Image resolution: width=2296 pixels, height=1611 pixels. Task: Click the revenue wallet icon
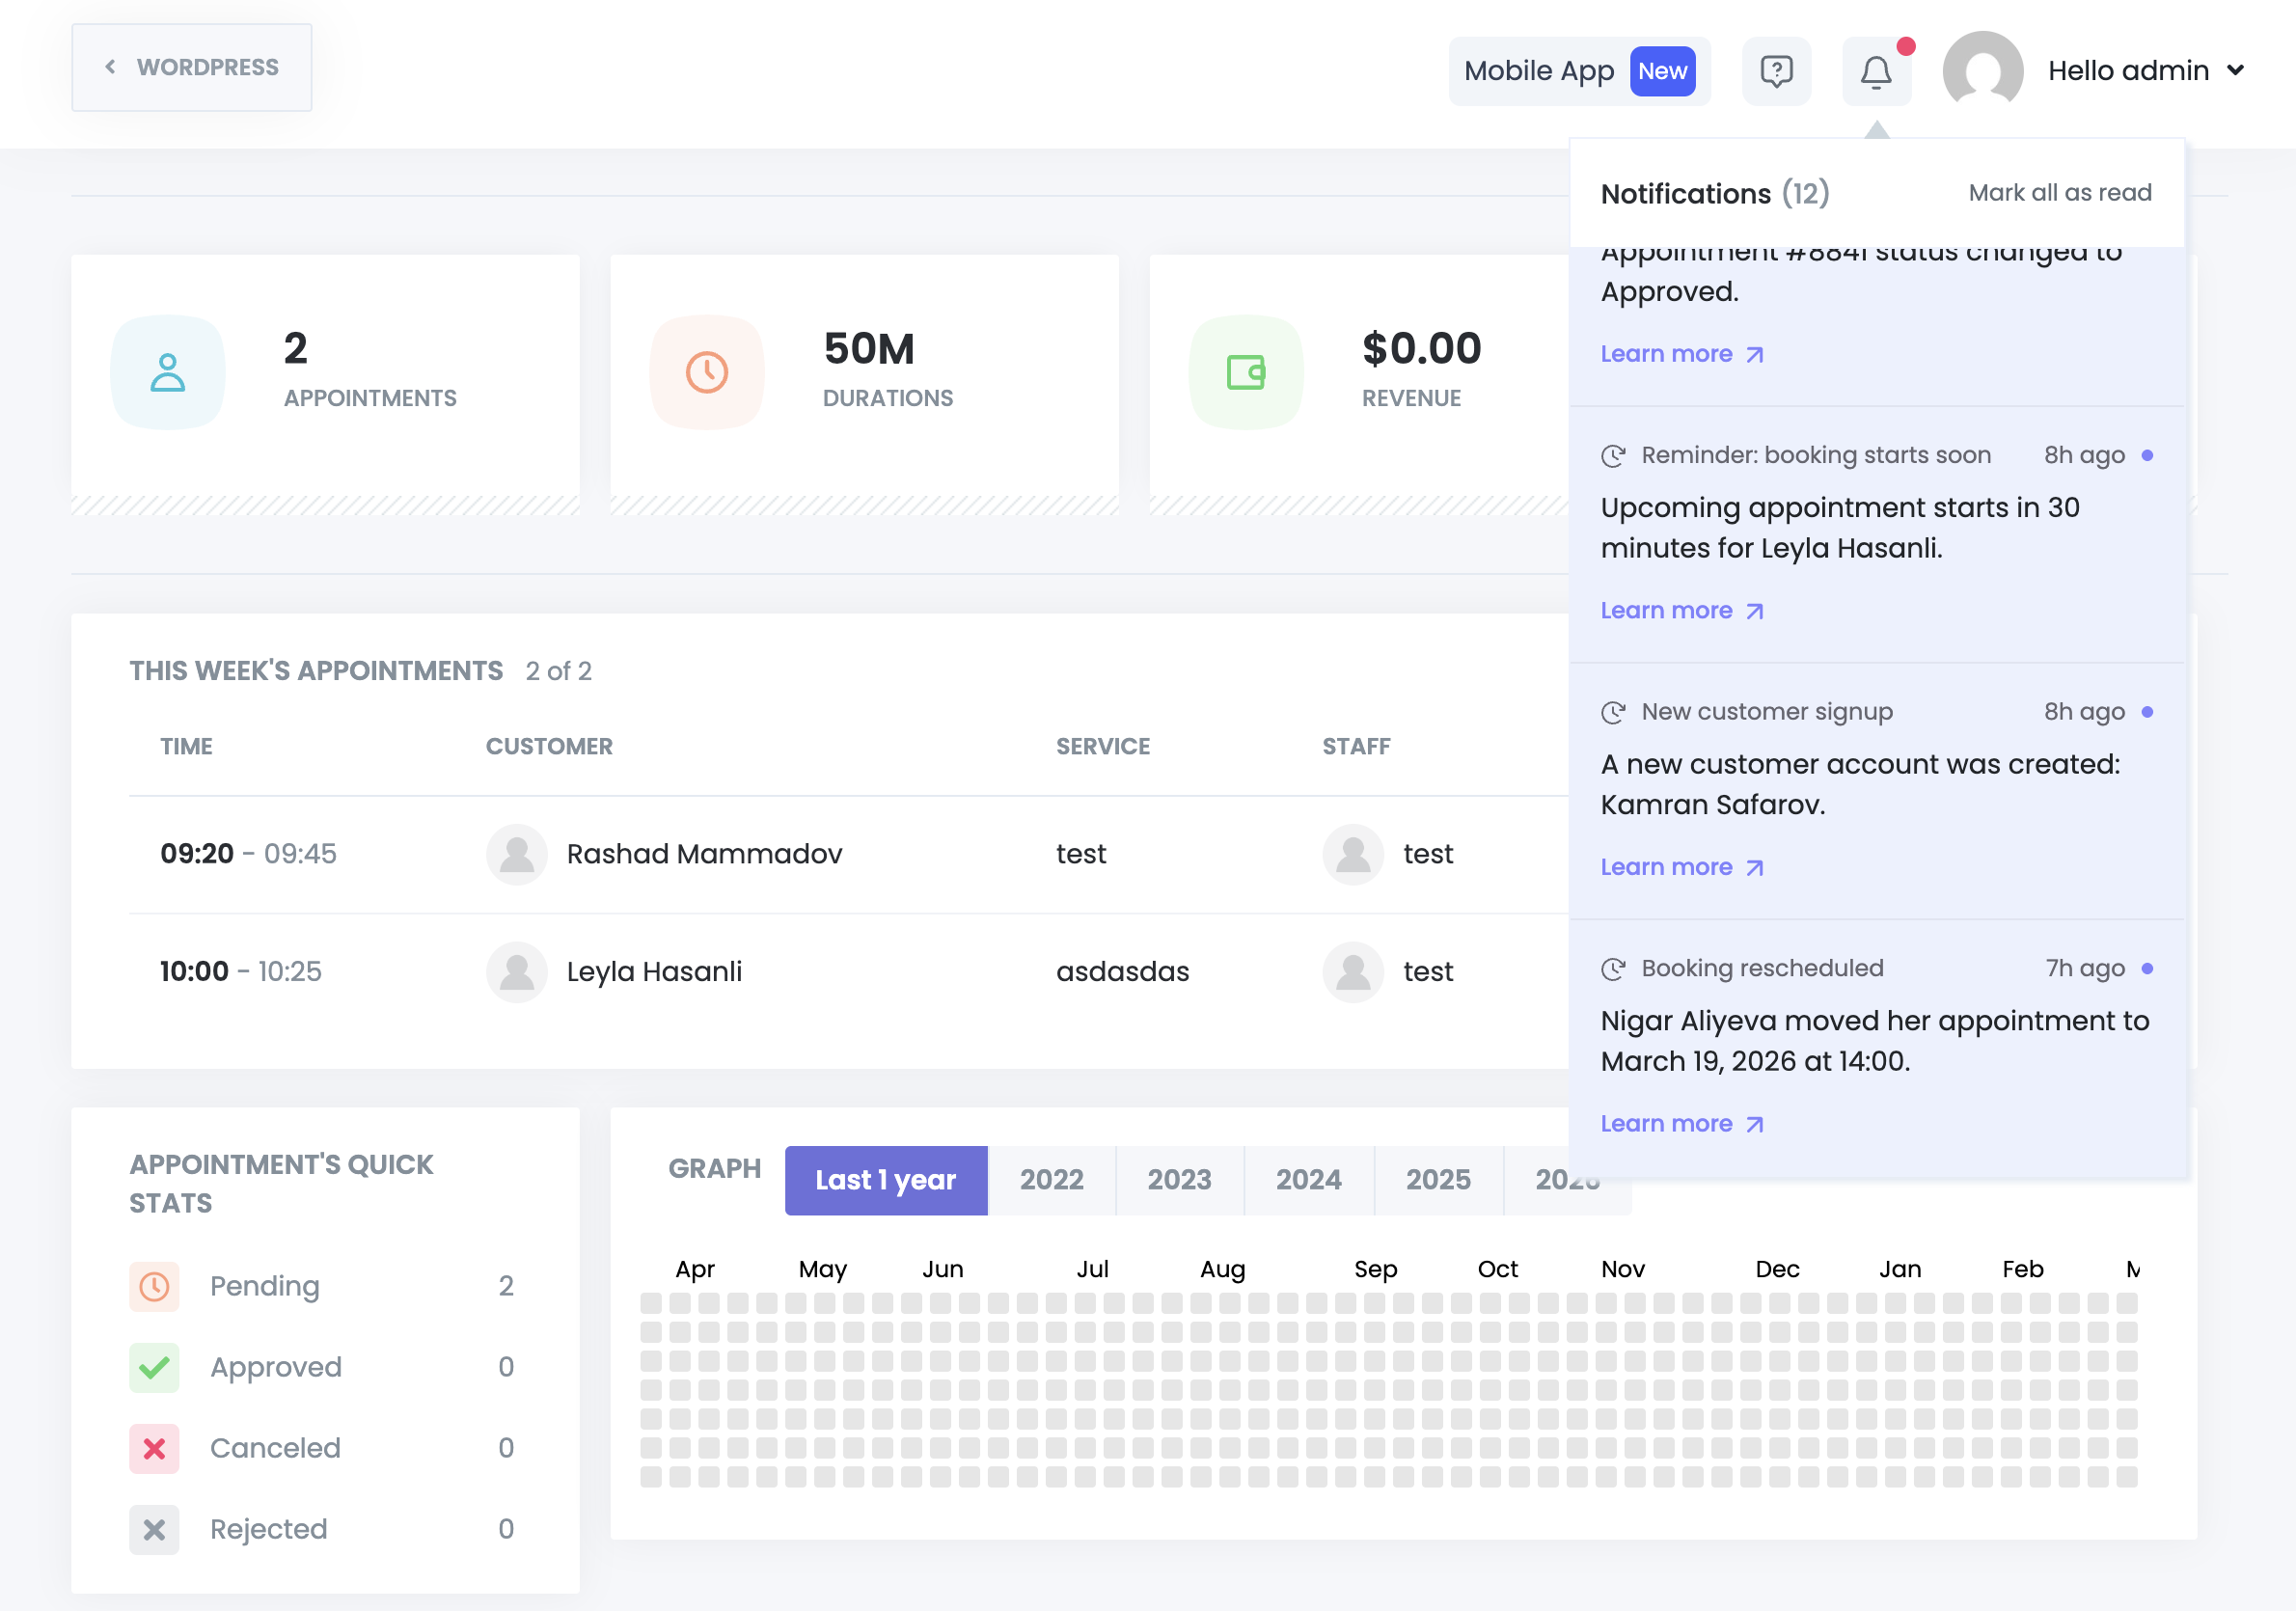[x=1246, y=372]
